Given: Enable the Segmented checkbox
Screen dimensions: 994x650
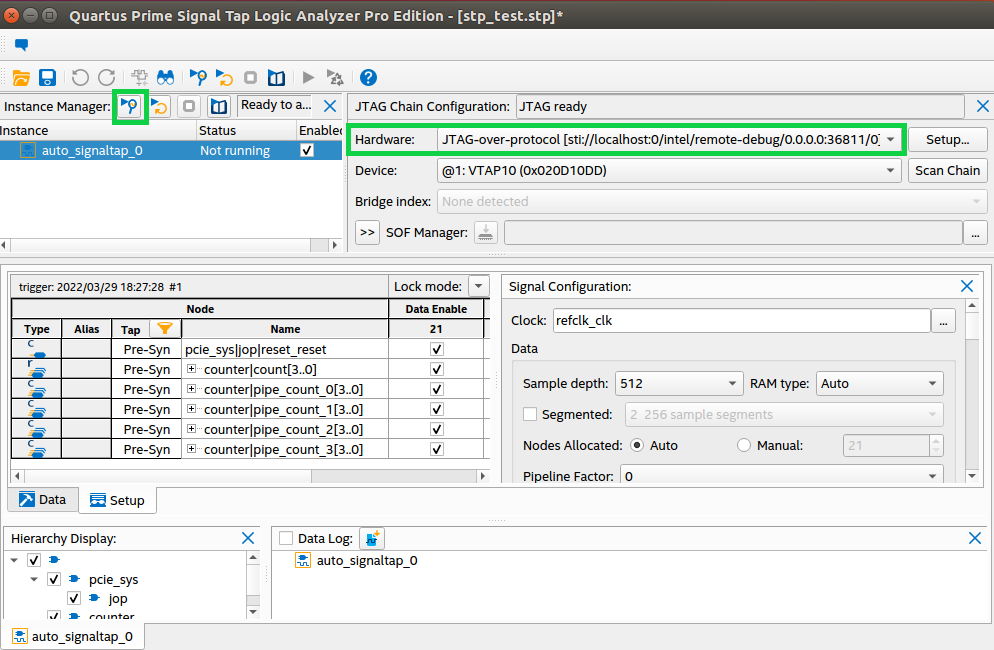Looking at the screenshot, I should coord(530,414).
